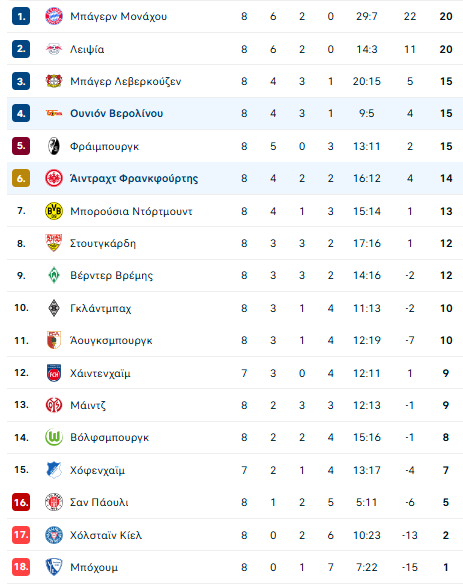This screenshot has height=584, width=463.
Task: Open the Σαν Πάουλι team link
Action: pos(99,502)
